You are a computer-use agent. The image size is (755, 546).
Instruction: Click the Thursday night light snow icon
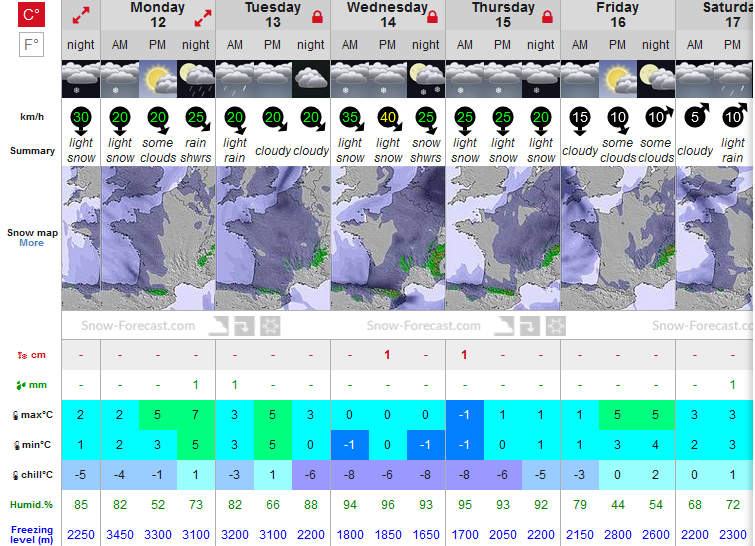coord(541,79)
